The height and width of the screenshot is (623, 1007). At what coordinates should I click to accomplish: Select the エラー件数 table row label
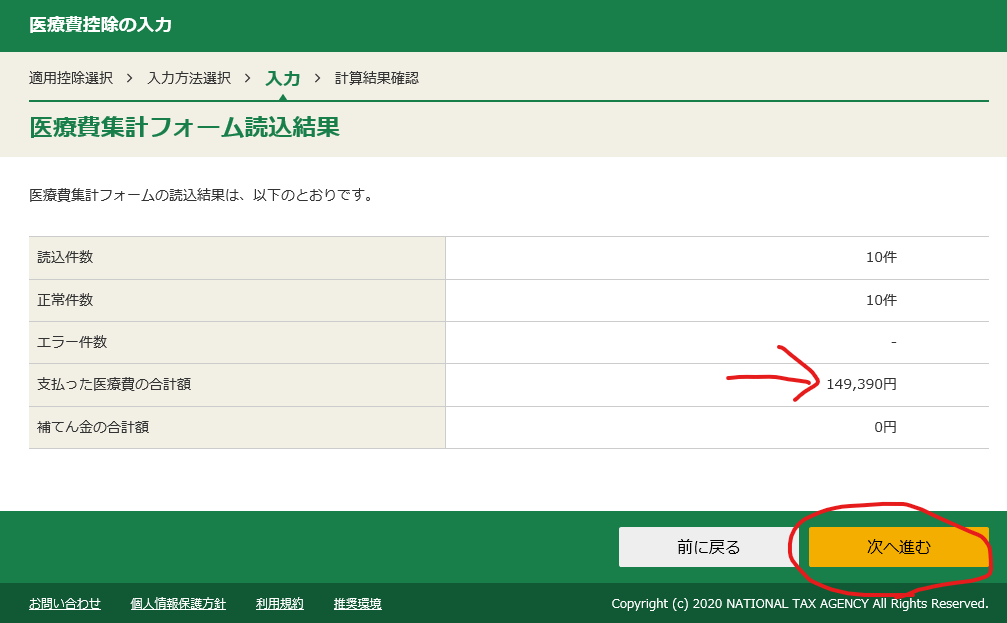pyautogui.click(x=72, y=341)
